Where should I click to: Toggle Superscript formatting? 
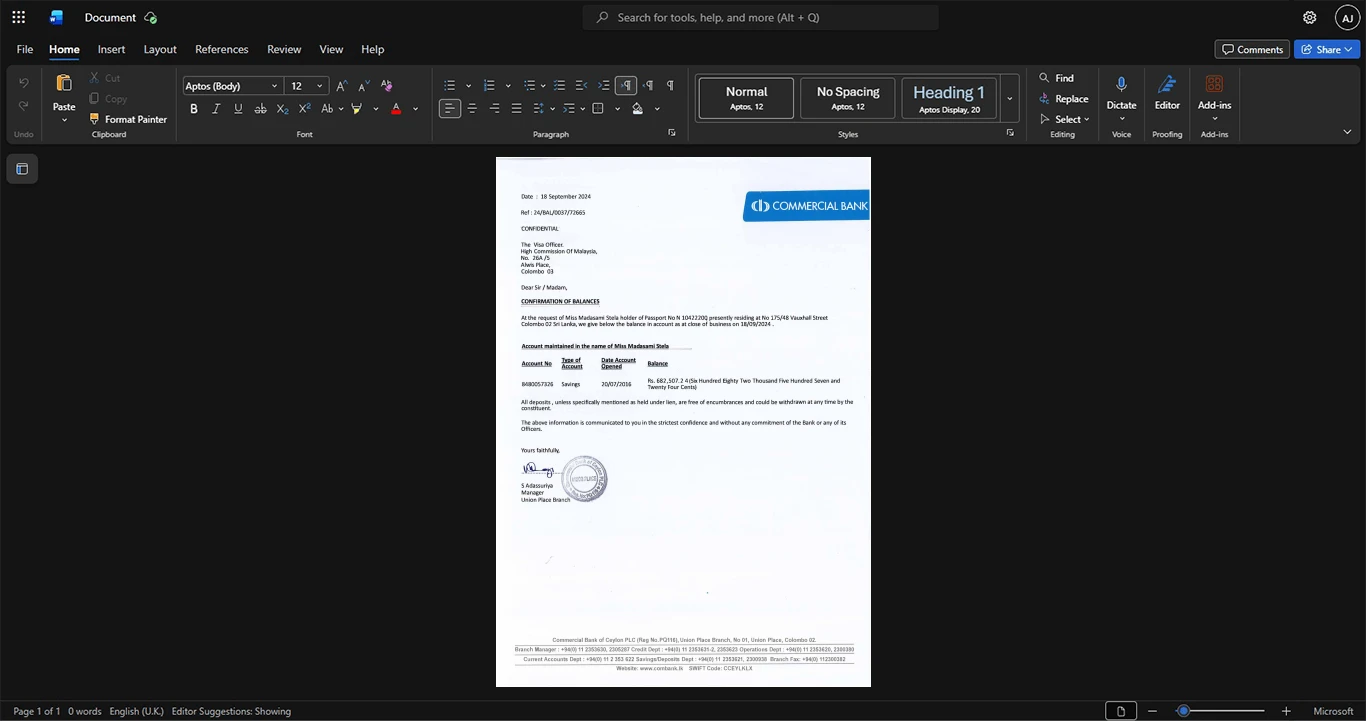point(305,108)
